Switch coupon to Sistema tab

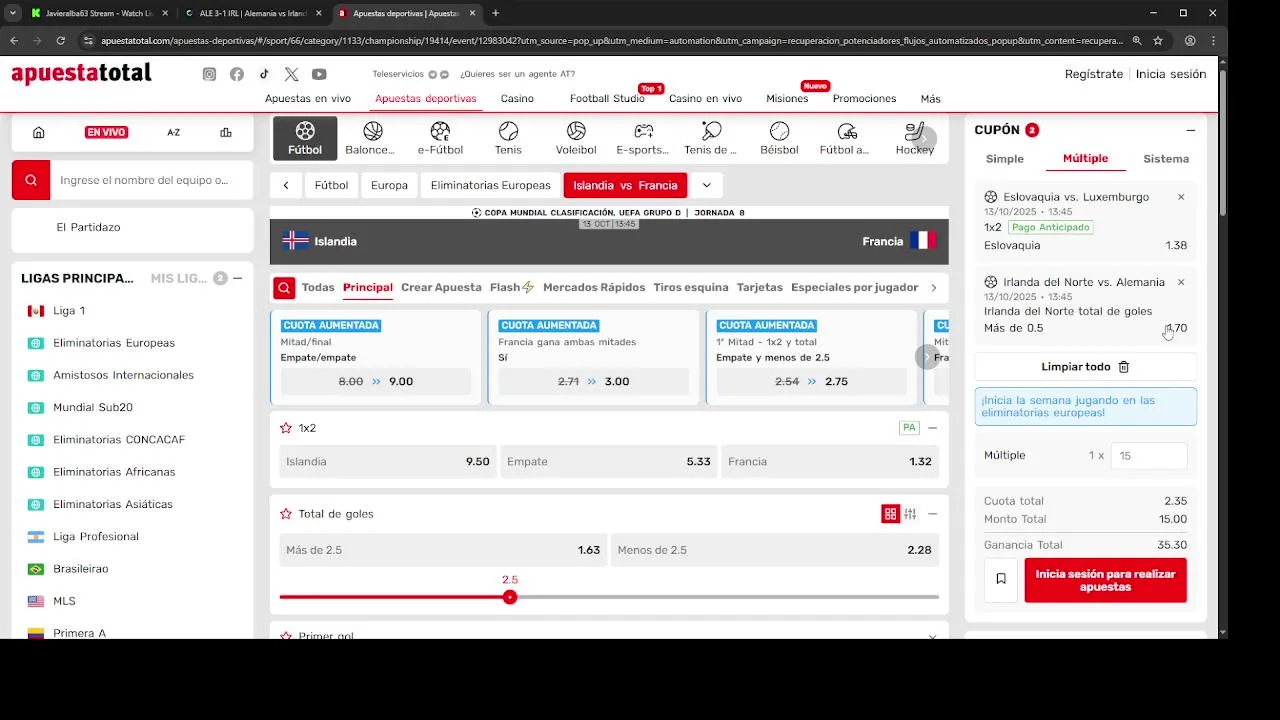tap(1166, 159)
